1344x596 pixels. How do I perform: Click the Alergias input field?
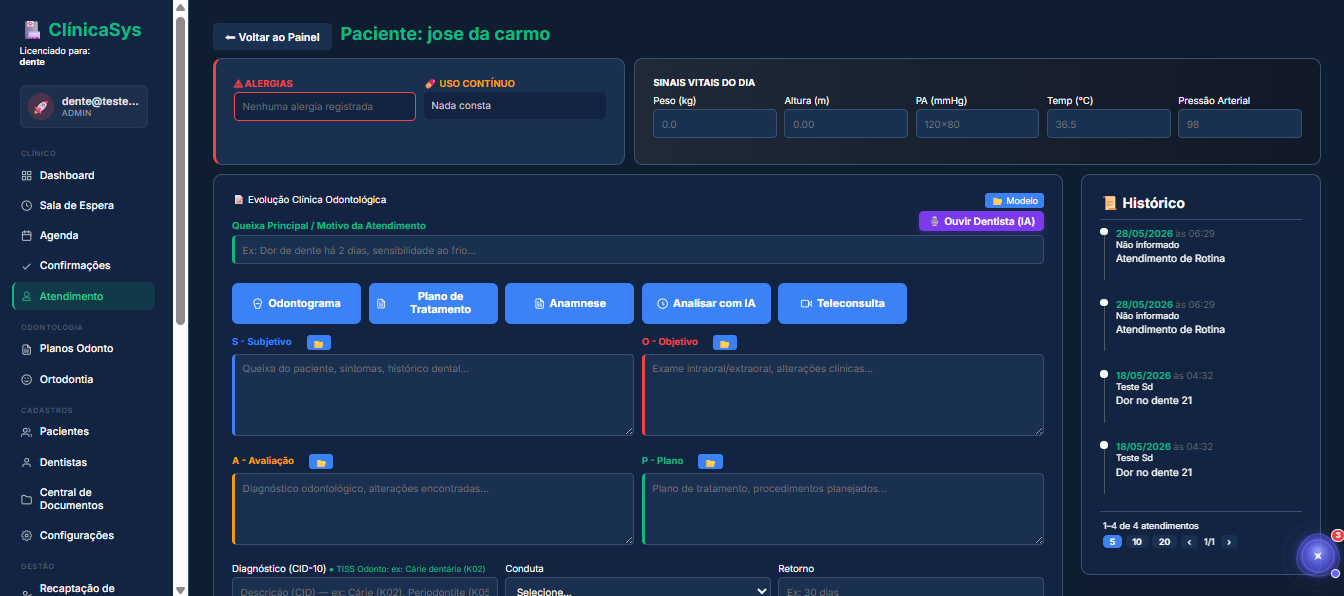coord(325,106)
